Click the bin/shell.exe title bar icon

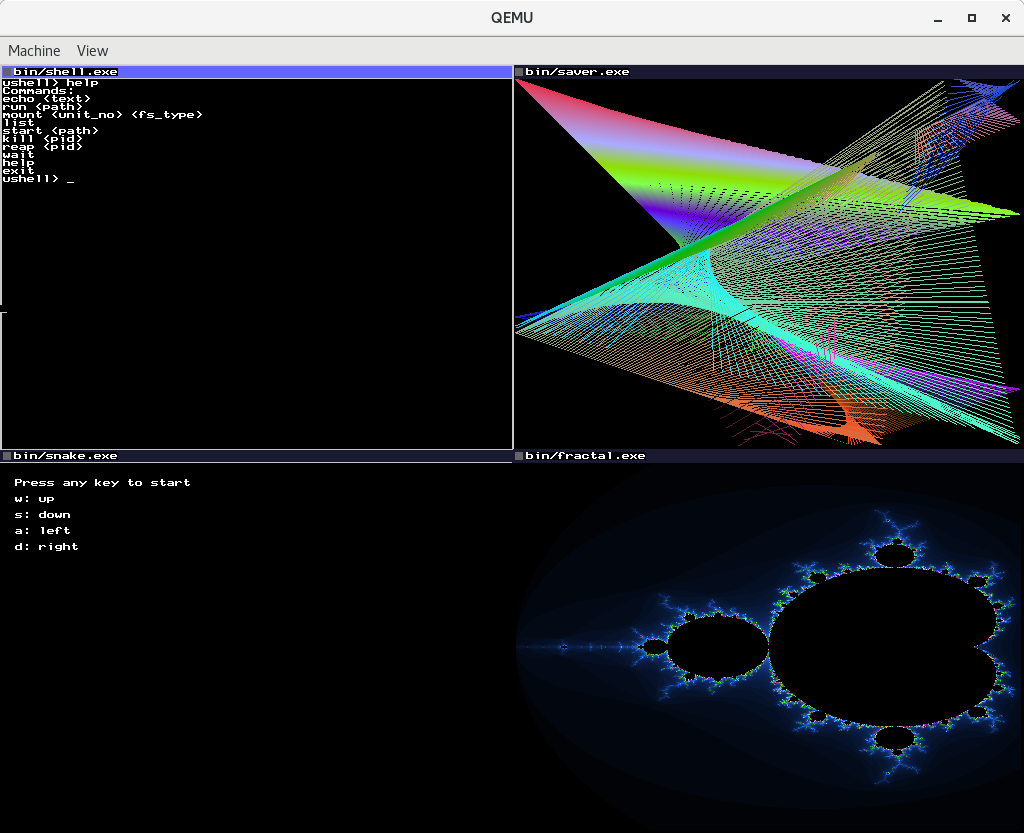coord(8,71)
